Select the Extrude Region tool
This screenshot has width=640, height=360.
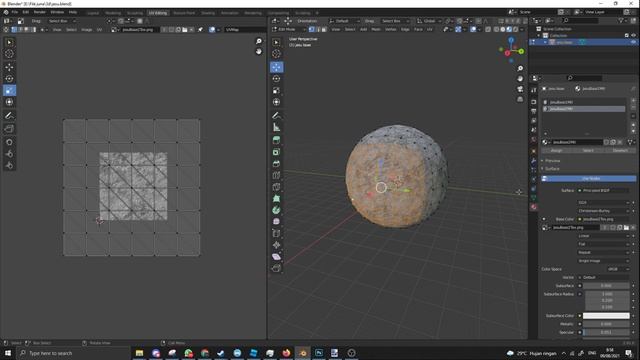276,140
